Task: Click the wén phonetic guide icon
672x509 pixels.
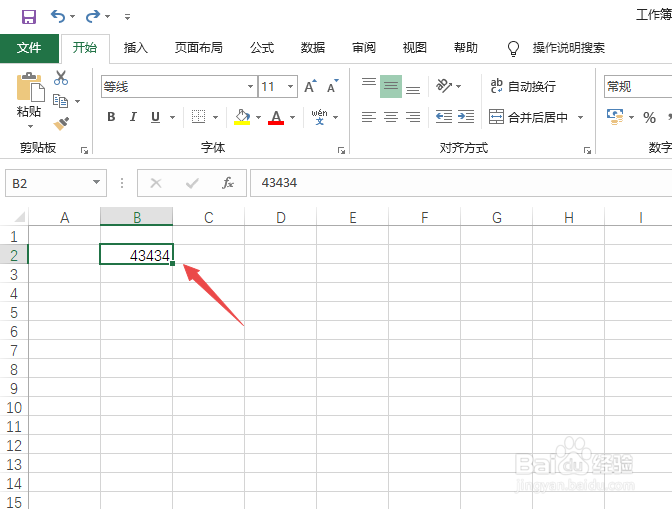Action: [x=320, y=117]
